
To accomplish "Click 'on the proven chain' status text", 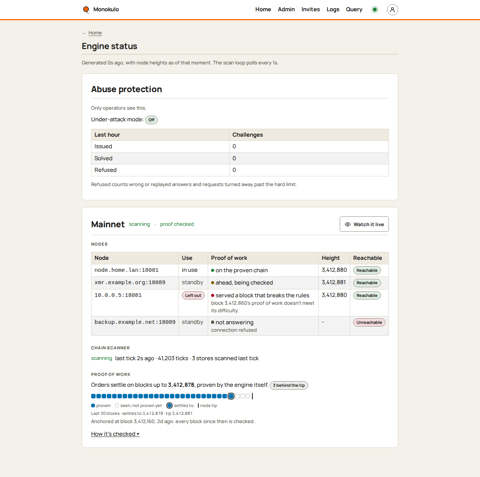I will 242,270.
